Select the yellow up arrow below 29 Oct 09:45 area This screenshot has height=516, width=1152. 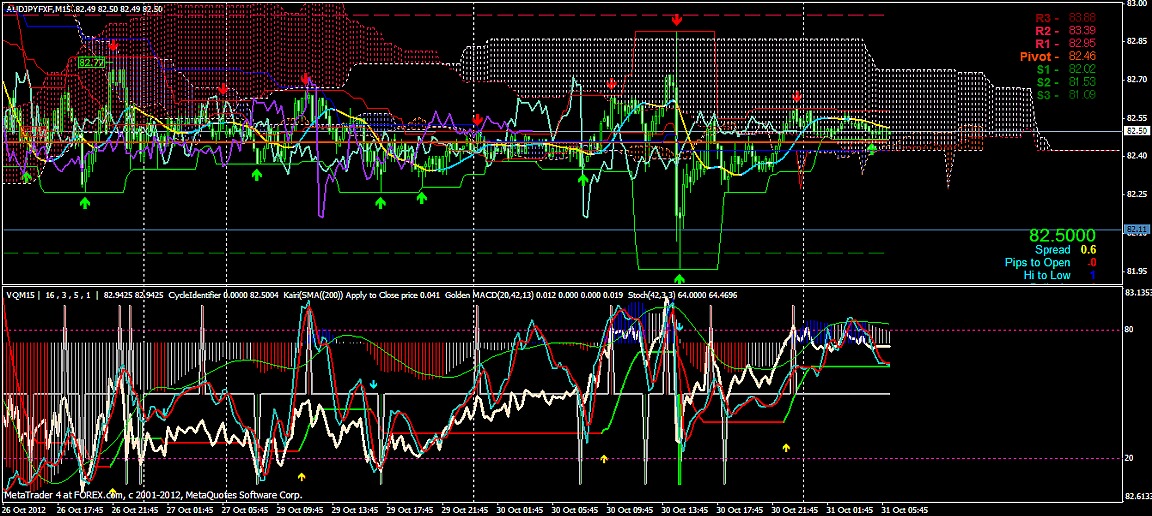point(302,475)
